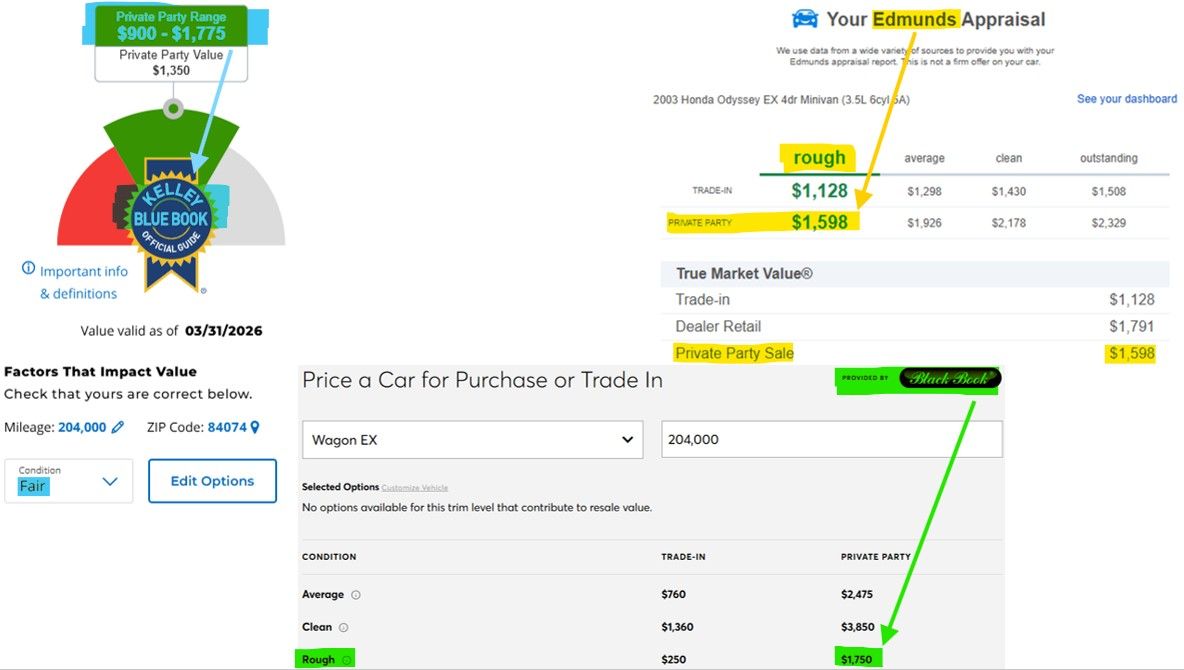Click the info icon next to Average condition
1184x670 pixels.
point(356,595)
